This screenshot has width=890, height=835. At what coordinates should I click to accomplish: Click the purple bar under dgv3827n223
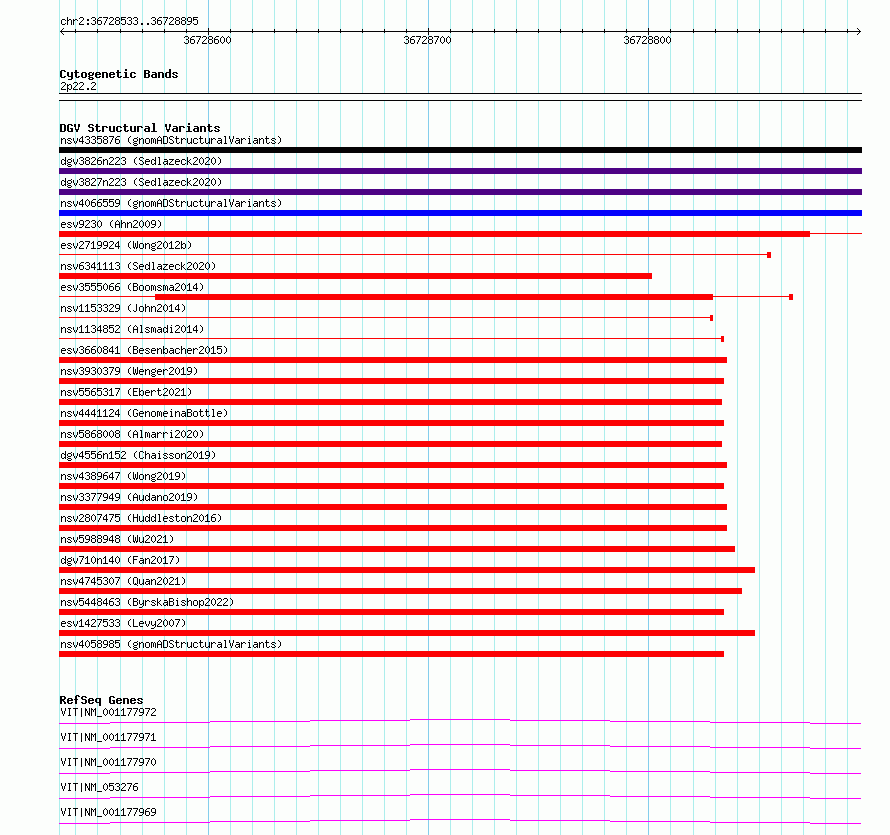[460, 192]
